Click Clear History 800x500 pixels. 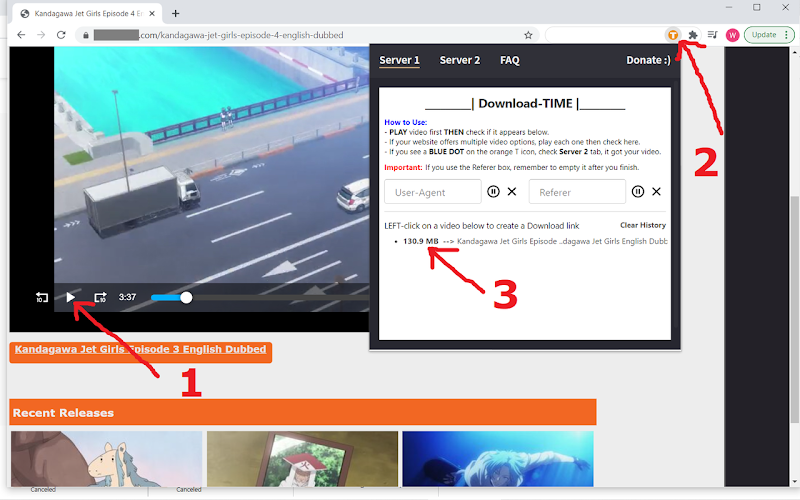click(x=643, y=225)
